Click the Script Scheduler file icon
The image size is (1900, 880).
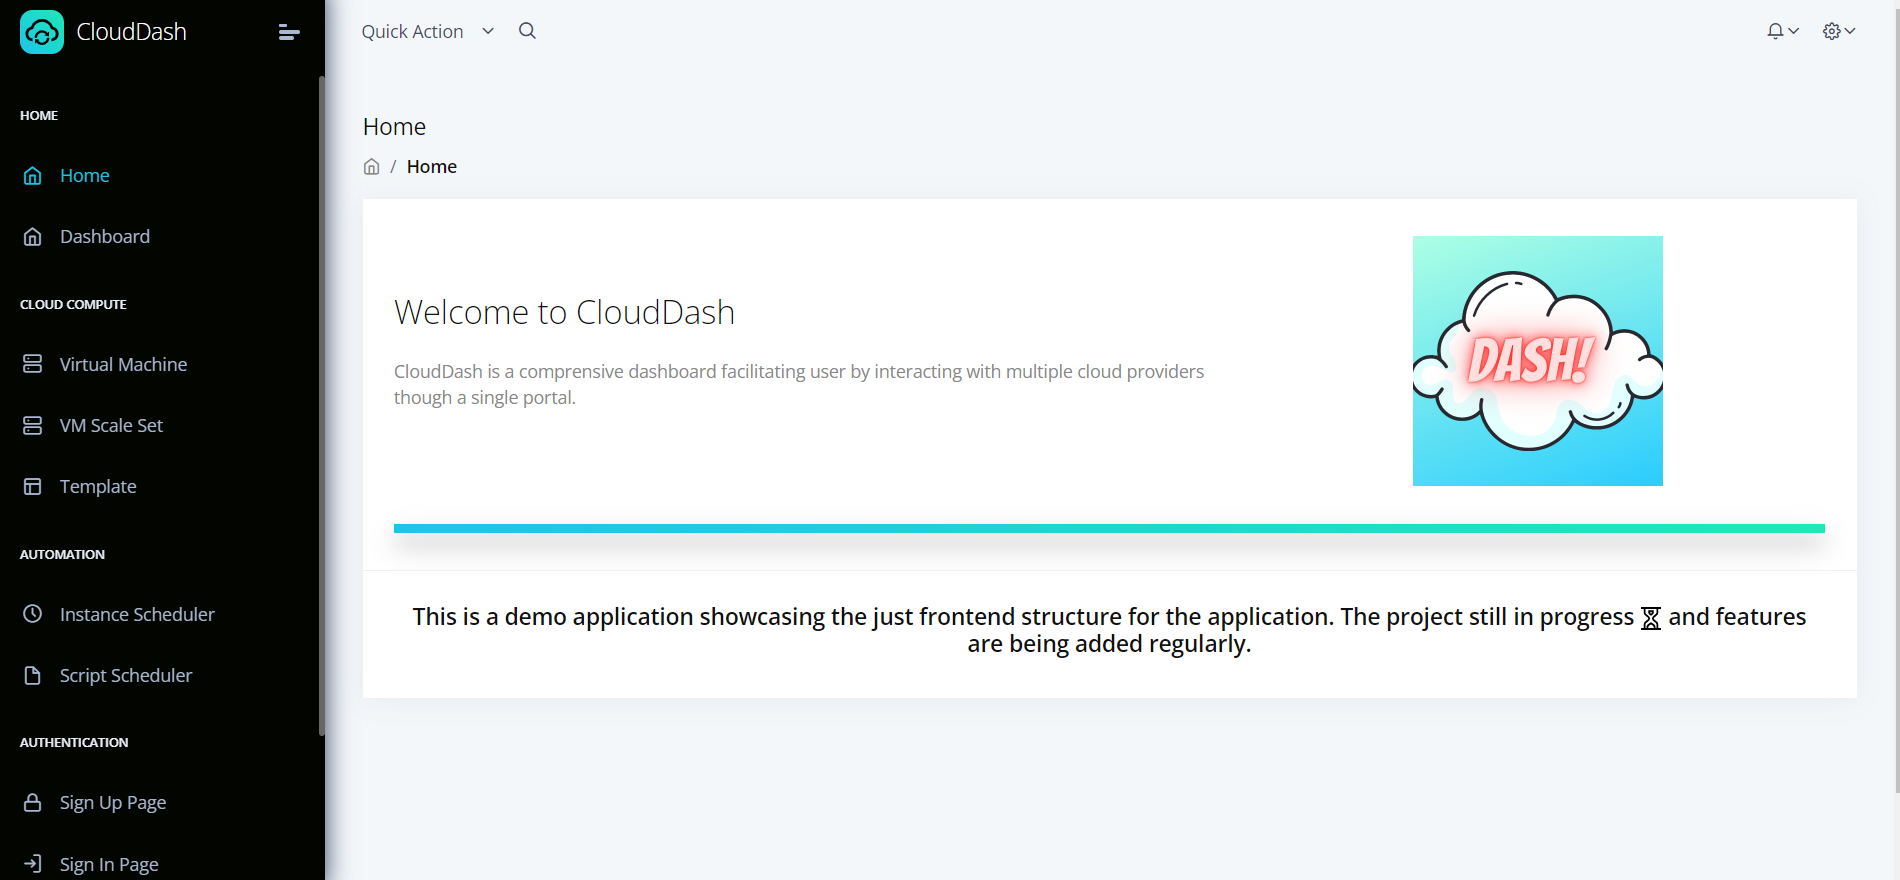33,675
